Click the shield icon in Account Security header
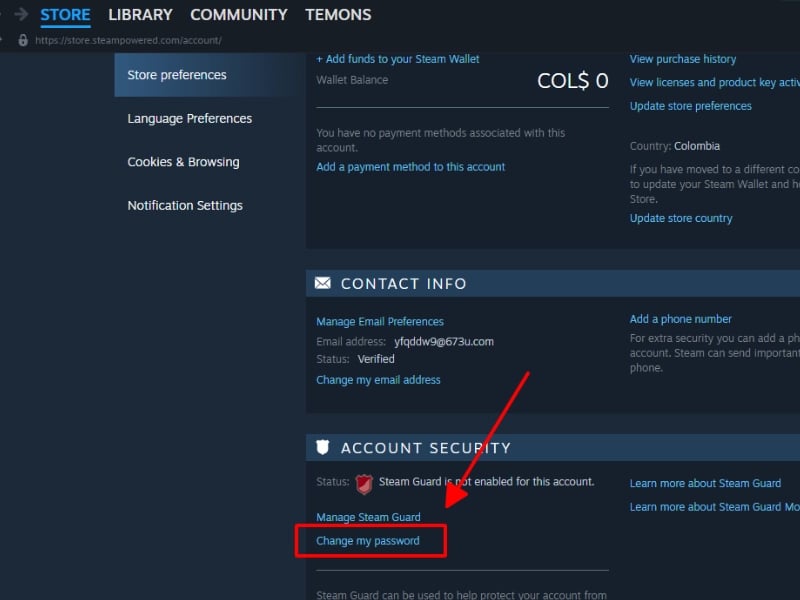The image size is (800, 600). click(x=322, y=448)
